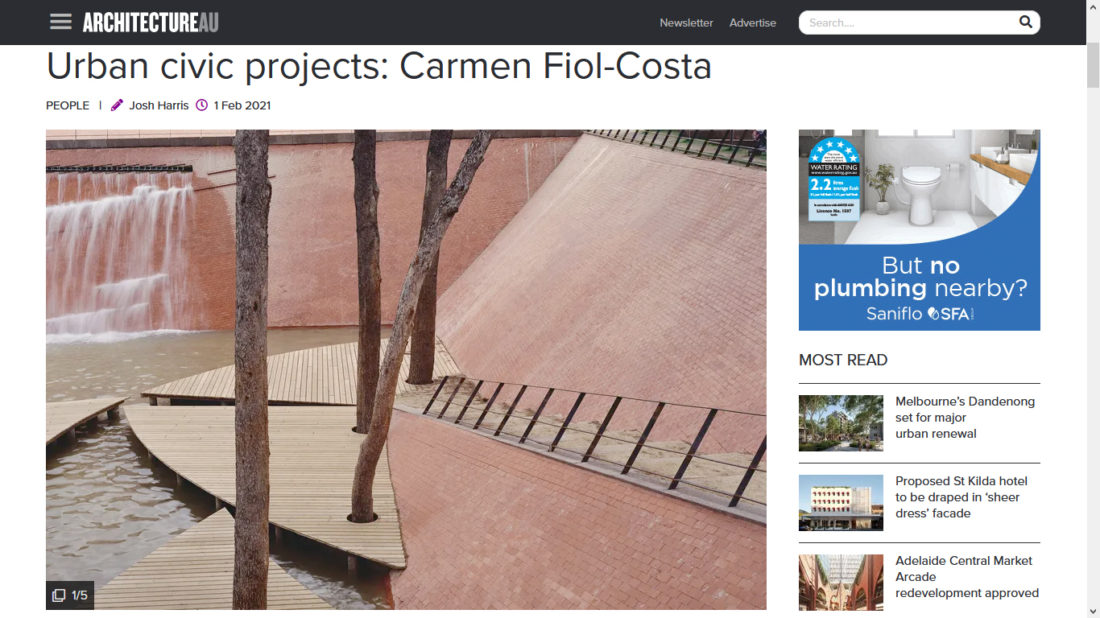This screenshot has width=1100, height=618.
Task: Open the Newsletter page
Action: [x=685, y=22]
